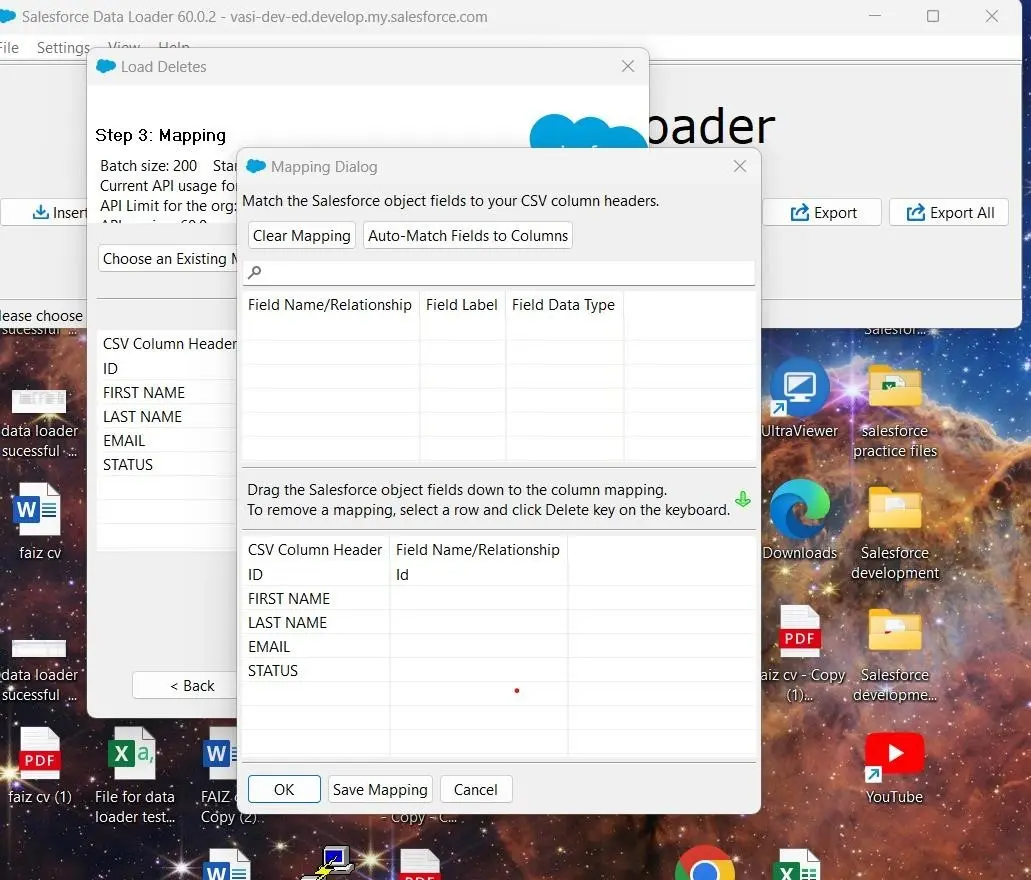Click Auto-Match Fields to Columns
The width and height of the screenshot is (1031, 880).
pyautogui.click(x=468, y=236)
